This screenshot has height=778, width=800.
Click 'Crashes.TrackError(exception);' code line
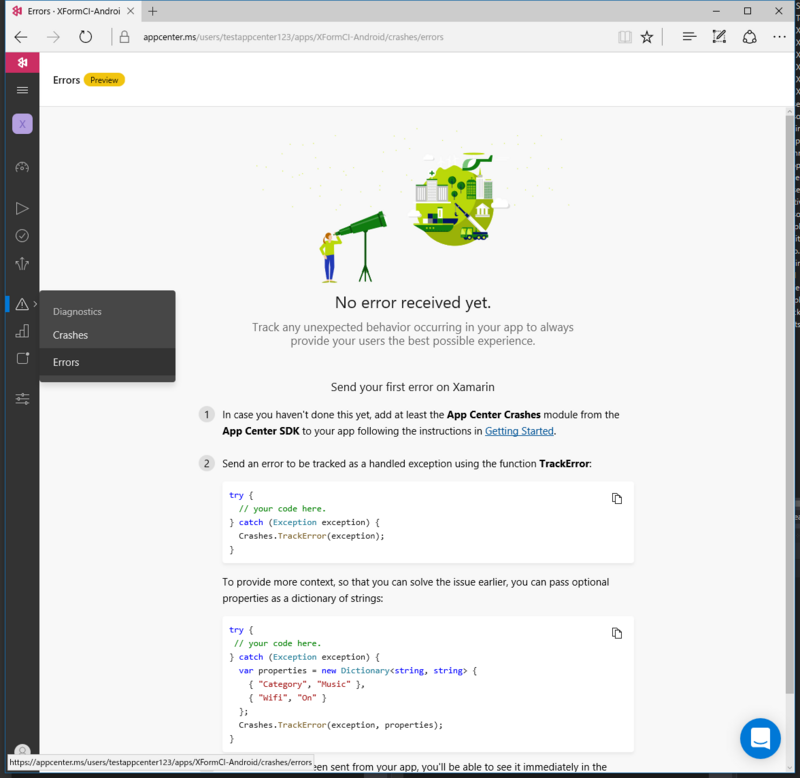coord(311,536)
